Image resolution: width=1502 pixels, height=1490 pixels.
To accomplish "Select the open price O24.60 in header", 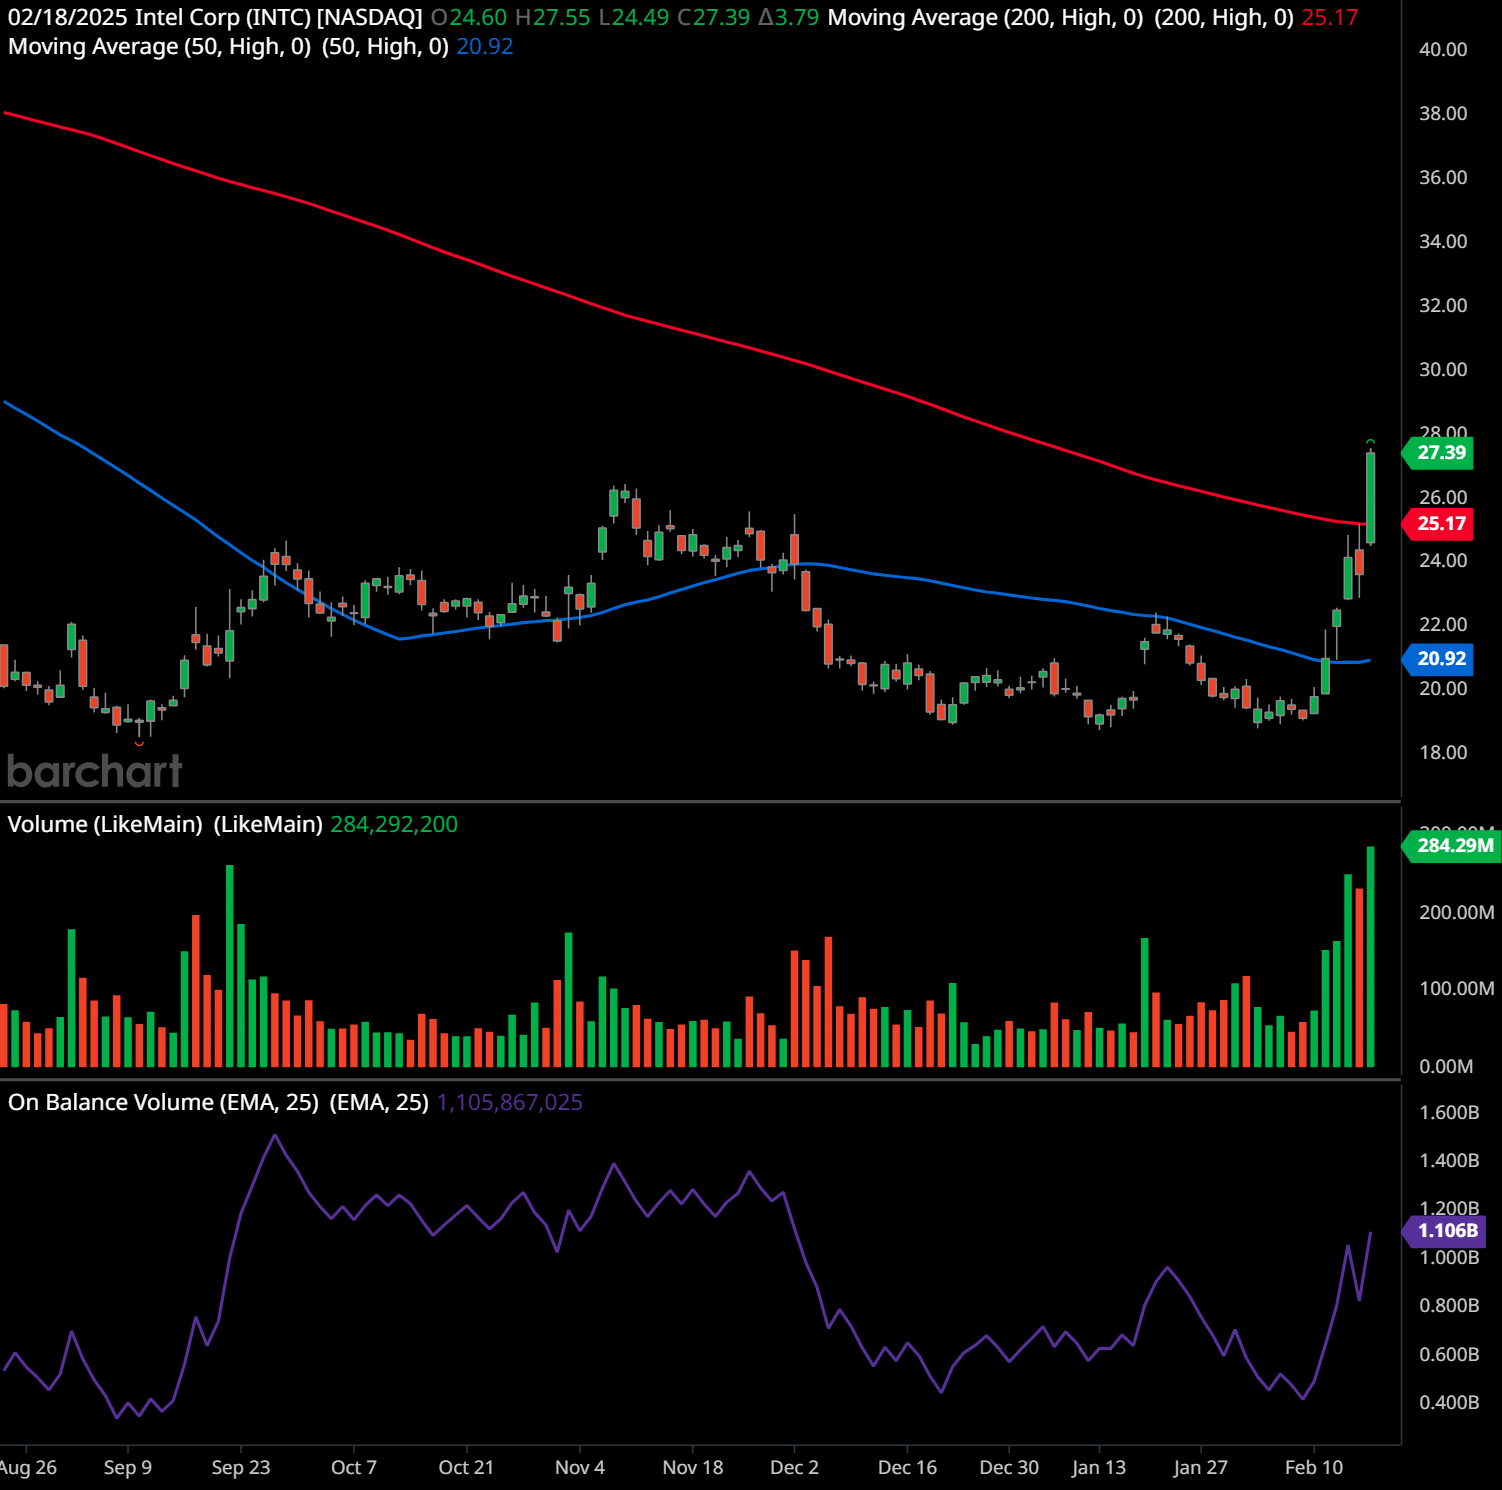I will click(x=469, y=18).
